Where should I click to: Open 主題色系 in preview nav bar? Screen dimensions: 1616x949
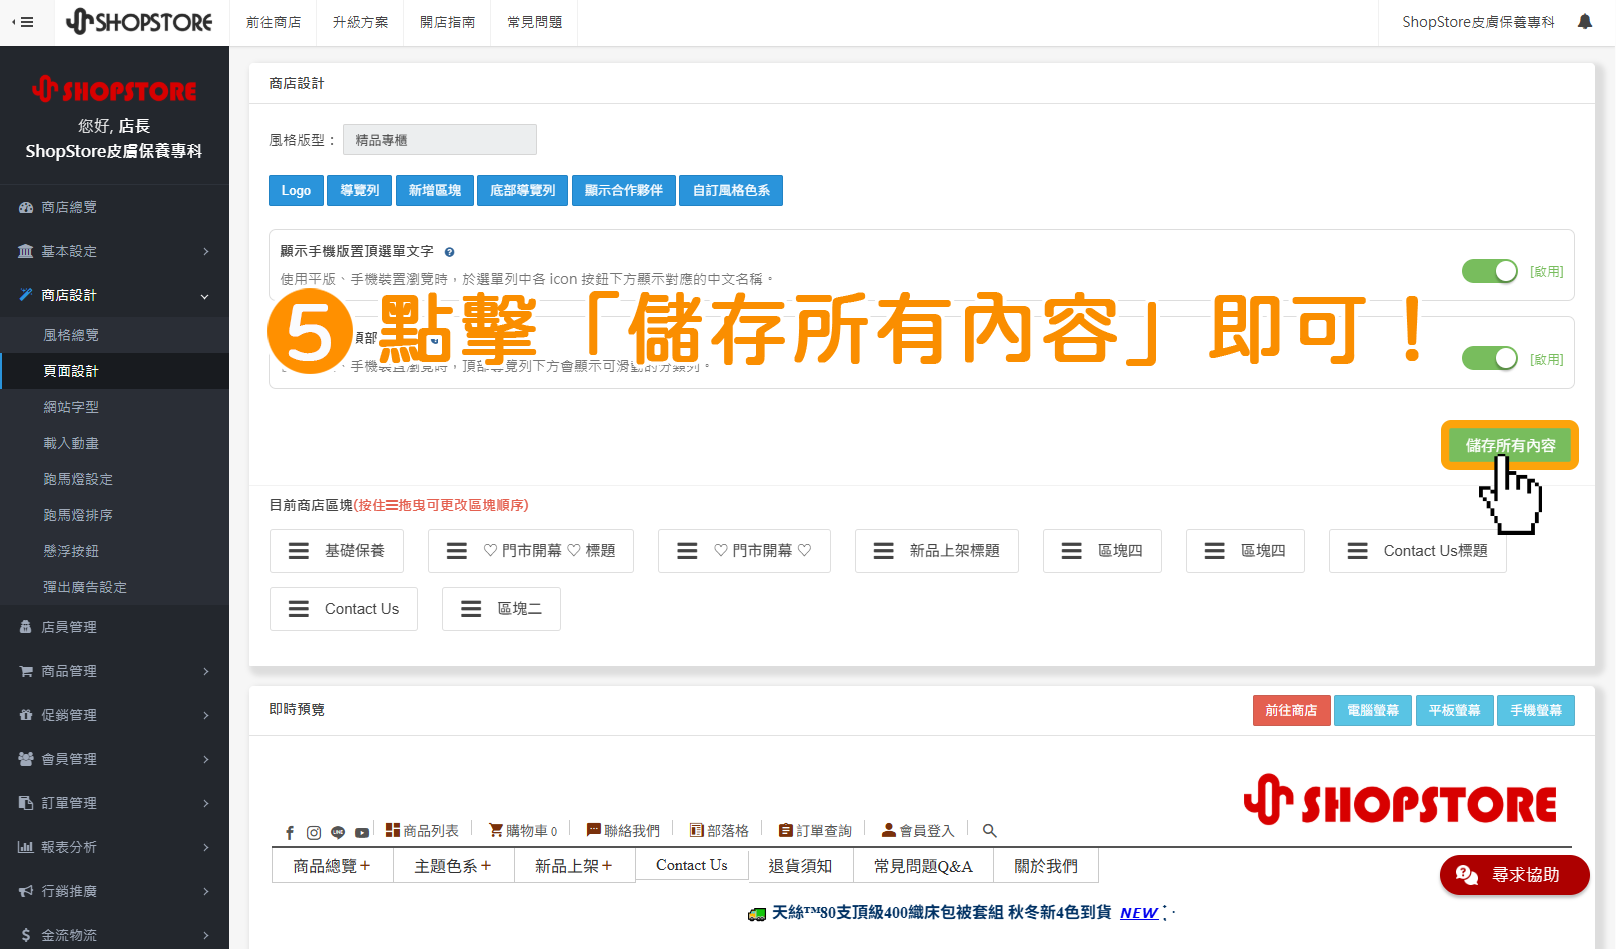pyautogui.click(x=453, y=866)
